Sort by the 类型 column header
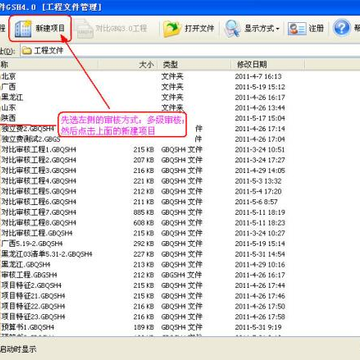The height and width of the screenshot is (360, 360). (x=170, y=64)
